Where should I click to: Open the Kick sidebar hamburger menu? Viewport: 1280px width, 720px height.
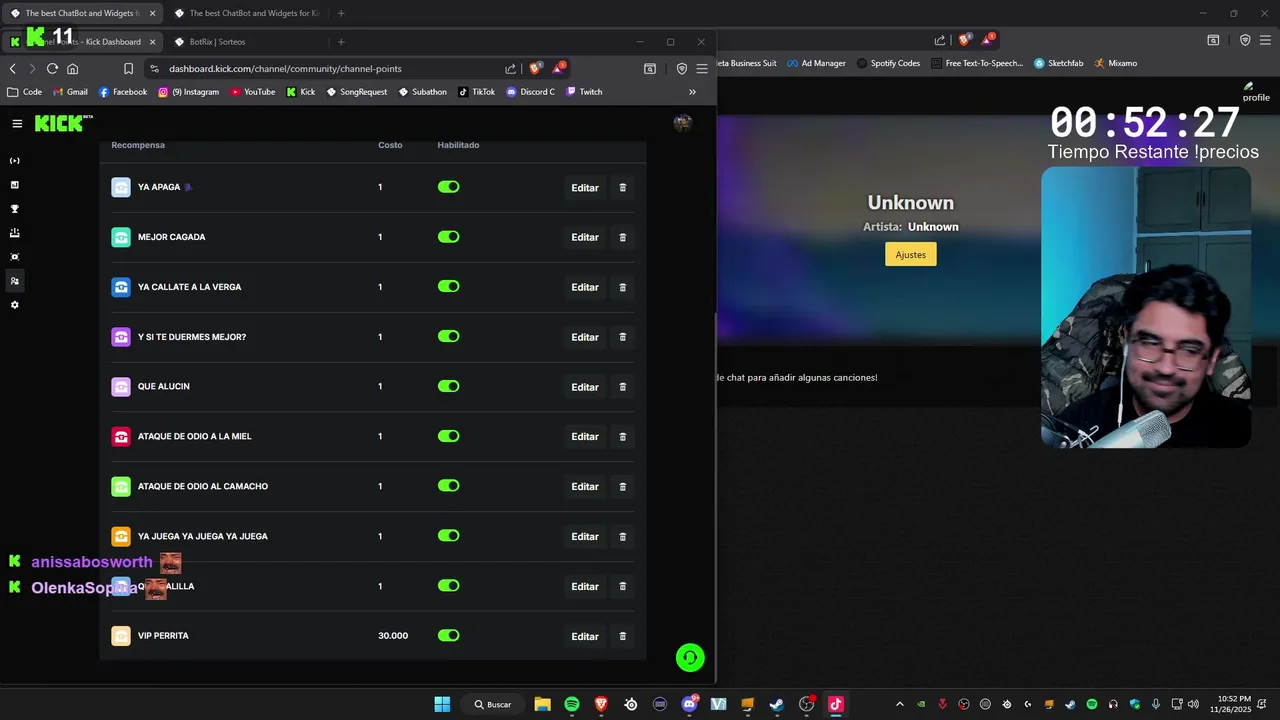tap(17, 124)
